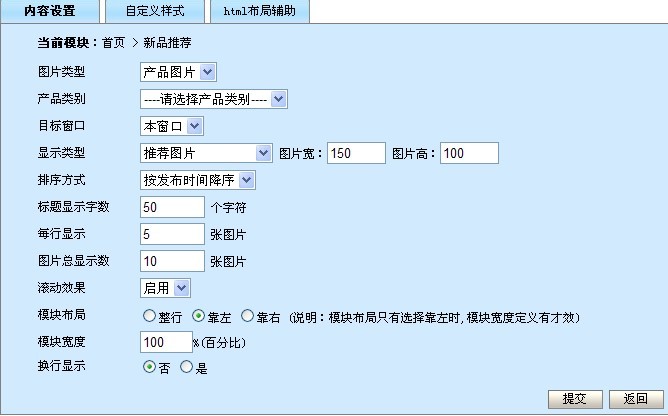Focus the 标题显示字数 input field

(172, 207)
